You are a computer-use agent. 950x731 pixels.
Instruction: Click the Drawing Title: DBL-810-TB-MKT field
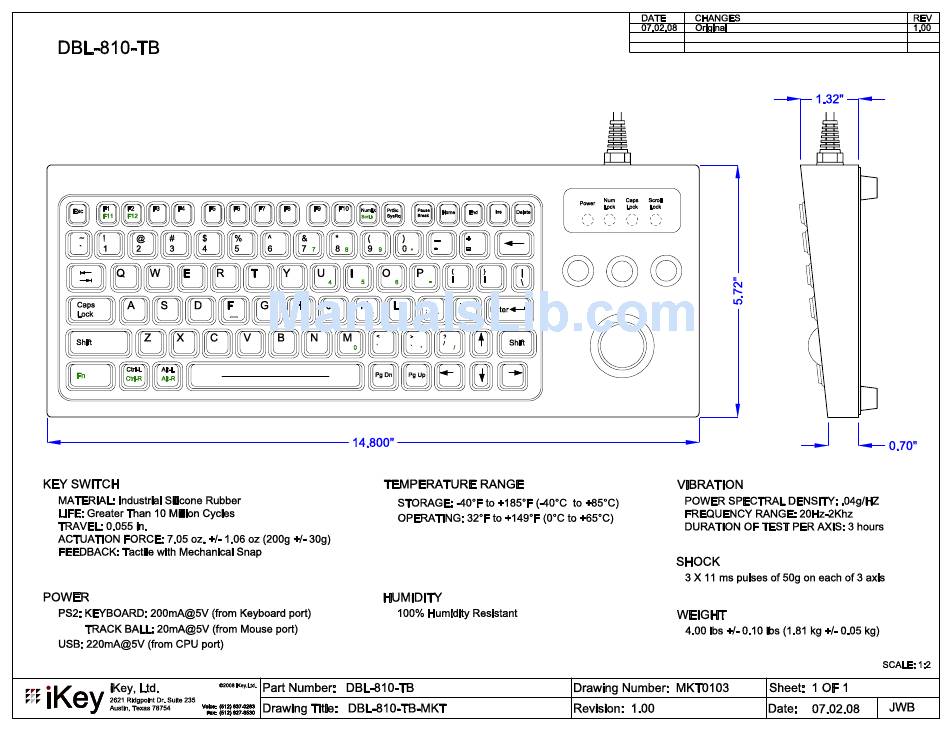click(416, 708)
